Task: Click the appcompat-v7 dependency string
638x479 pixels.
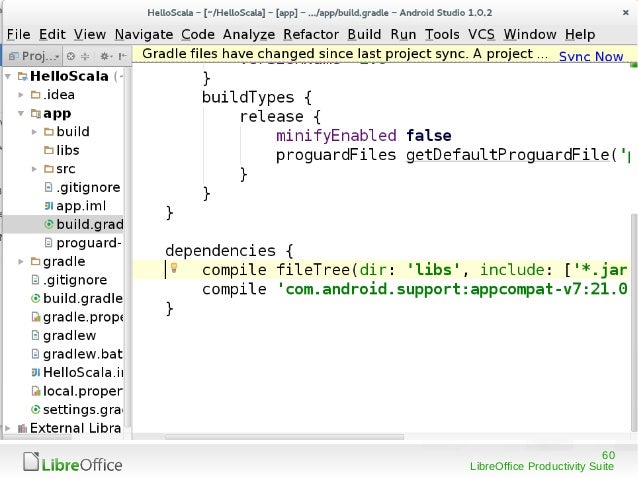Action: [452, 289]
